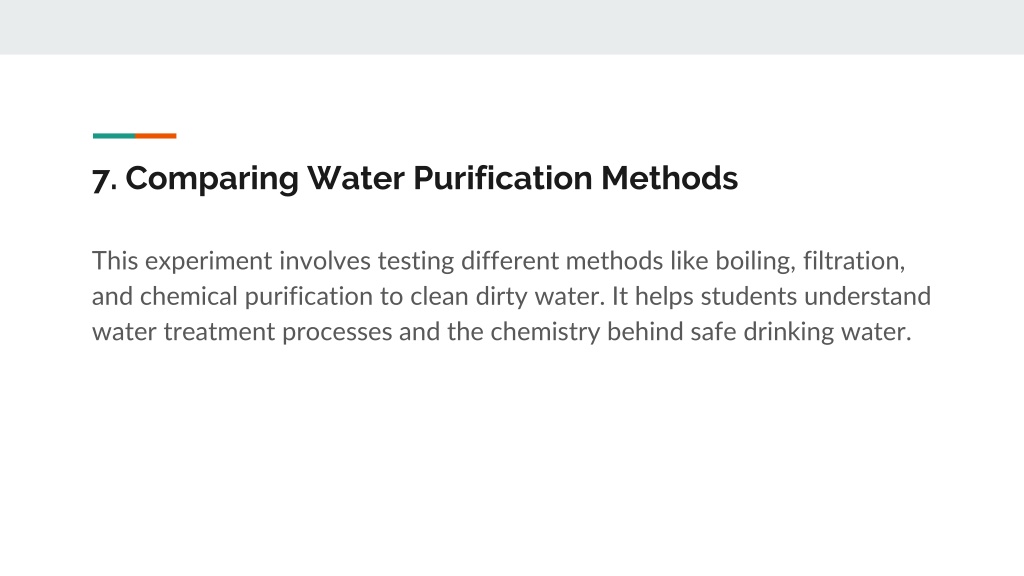
Task: Click the word 'Comparing' in the heading
Action: [212, 179]
